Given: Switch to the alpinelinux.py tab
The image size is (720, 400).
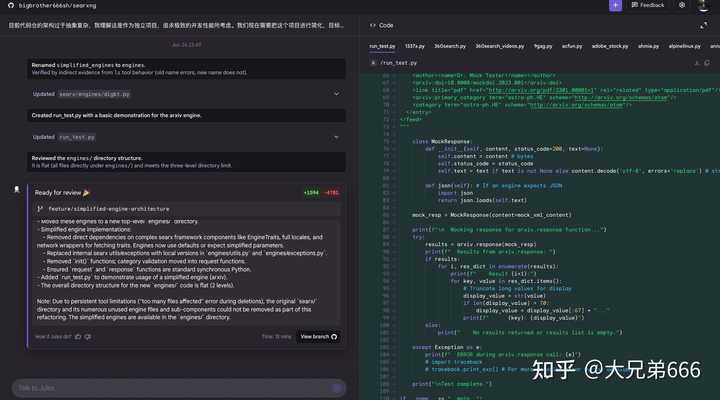Looking at the screenshot, I should [x=685, y=46].
